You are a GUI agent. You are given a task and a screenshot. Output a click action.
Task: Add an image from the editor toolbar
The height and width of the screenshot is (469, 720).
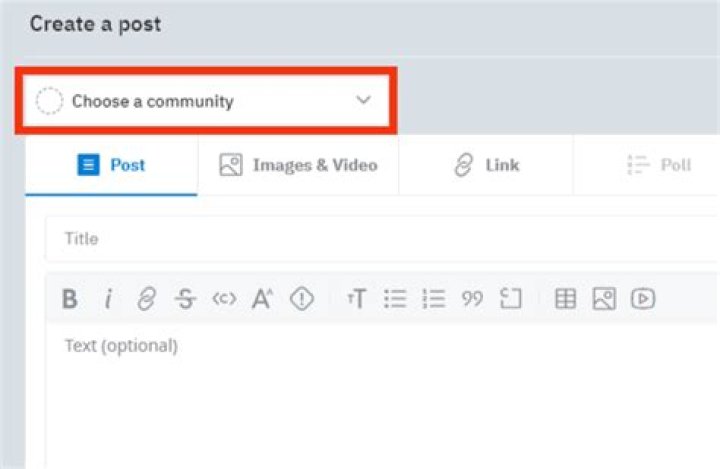(x=604, y=298)
